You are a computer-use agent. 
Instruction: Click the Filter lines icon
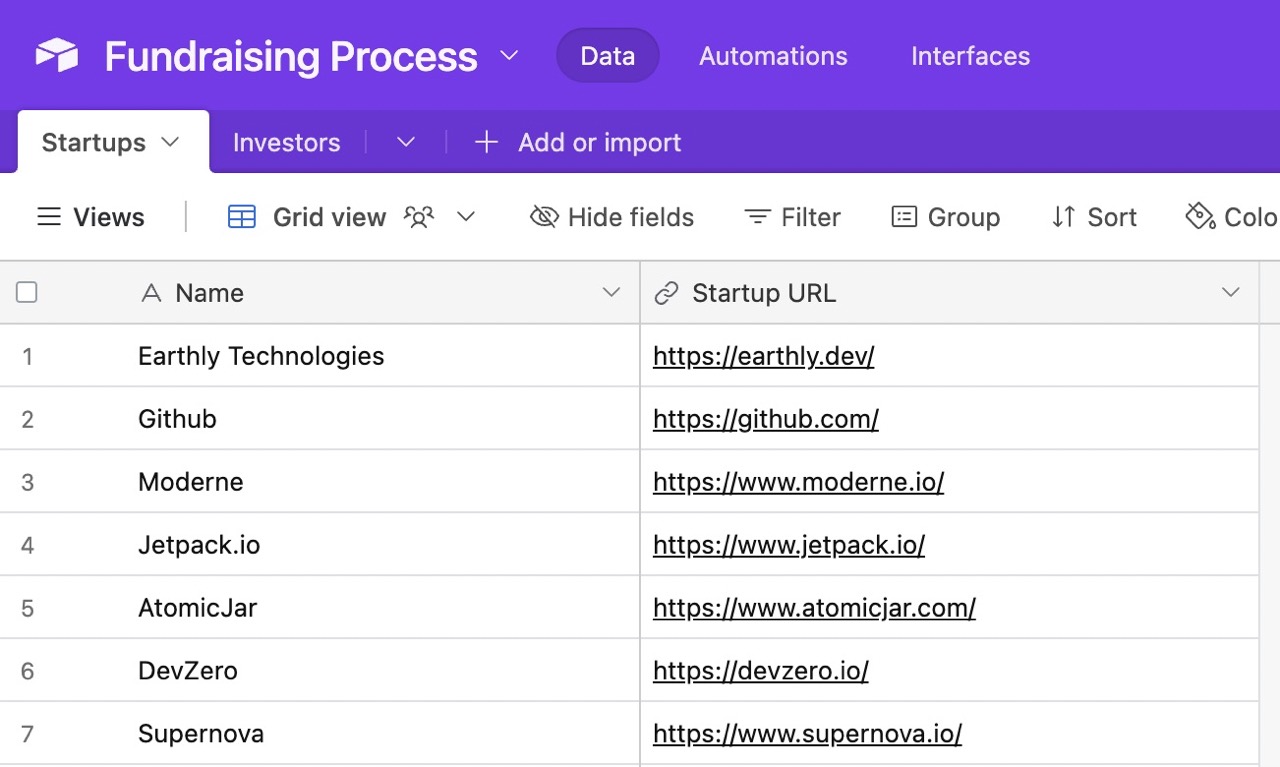point(757,217)
